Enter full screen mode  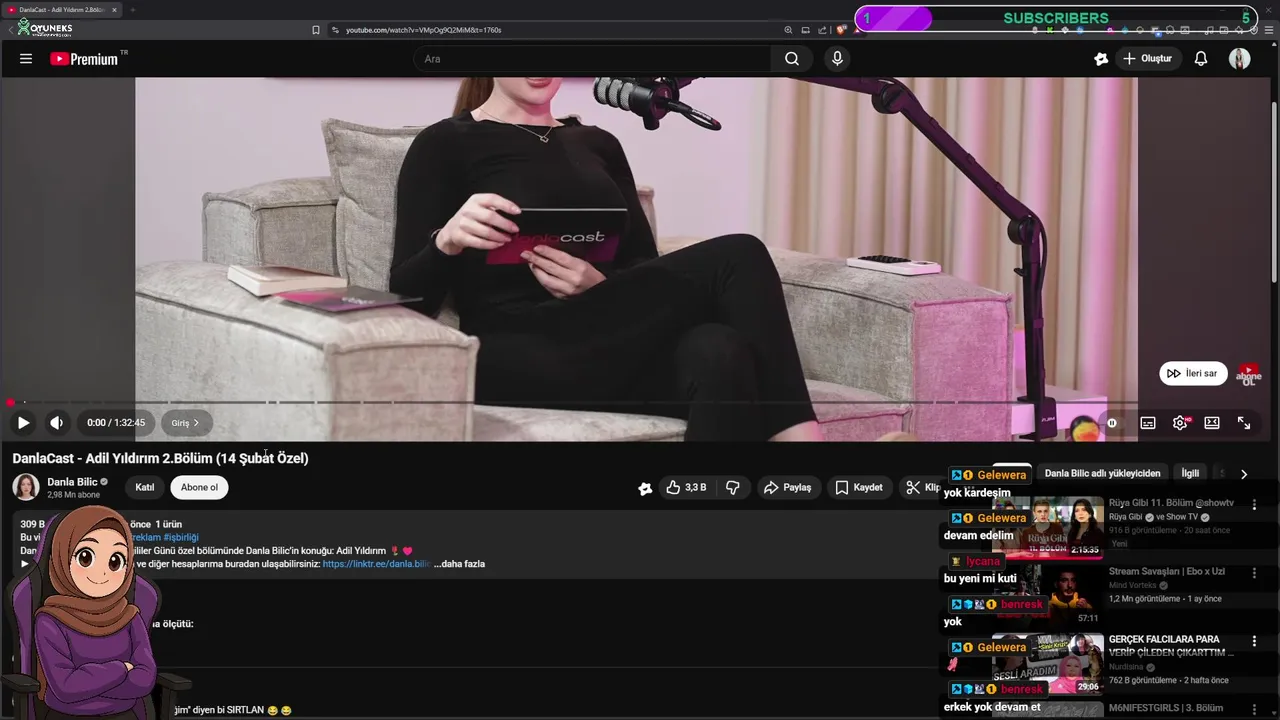pos(1244,423)
